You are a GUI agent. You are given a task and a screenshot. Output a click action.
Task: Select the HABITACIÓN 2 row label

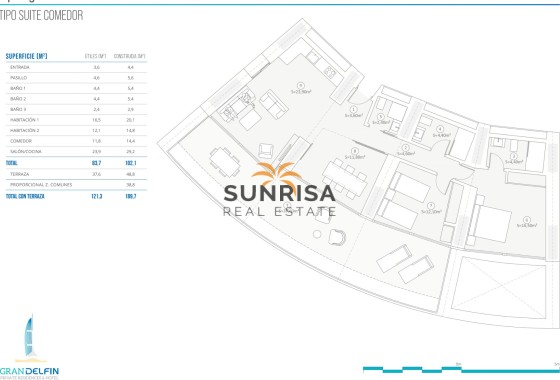[25, 130]
